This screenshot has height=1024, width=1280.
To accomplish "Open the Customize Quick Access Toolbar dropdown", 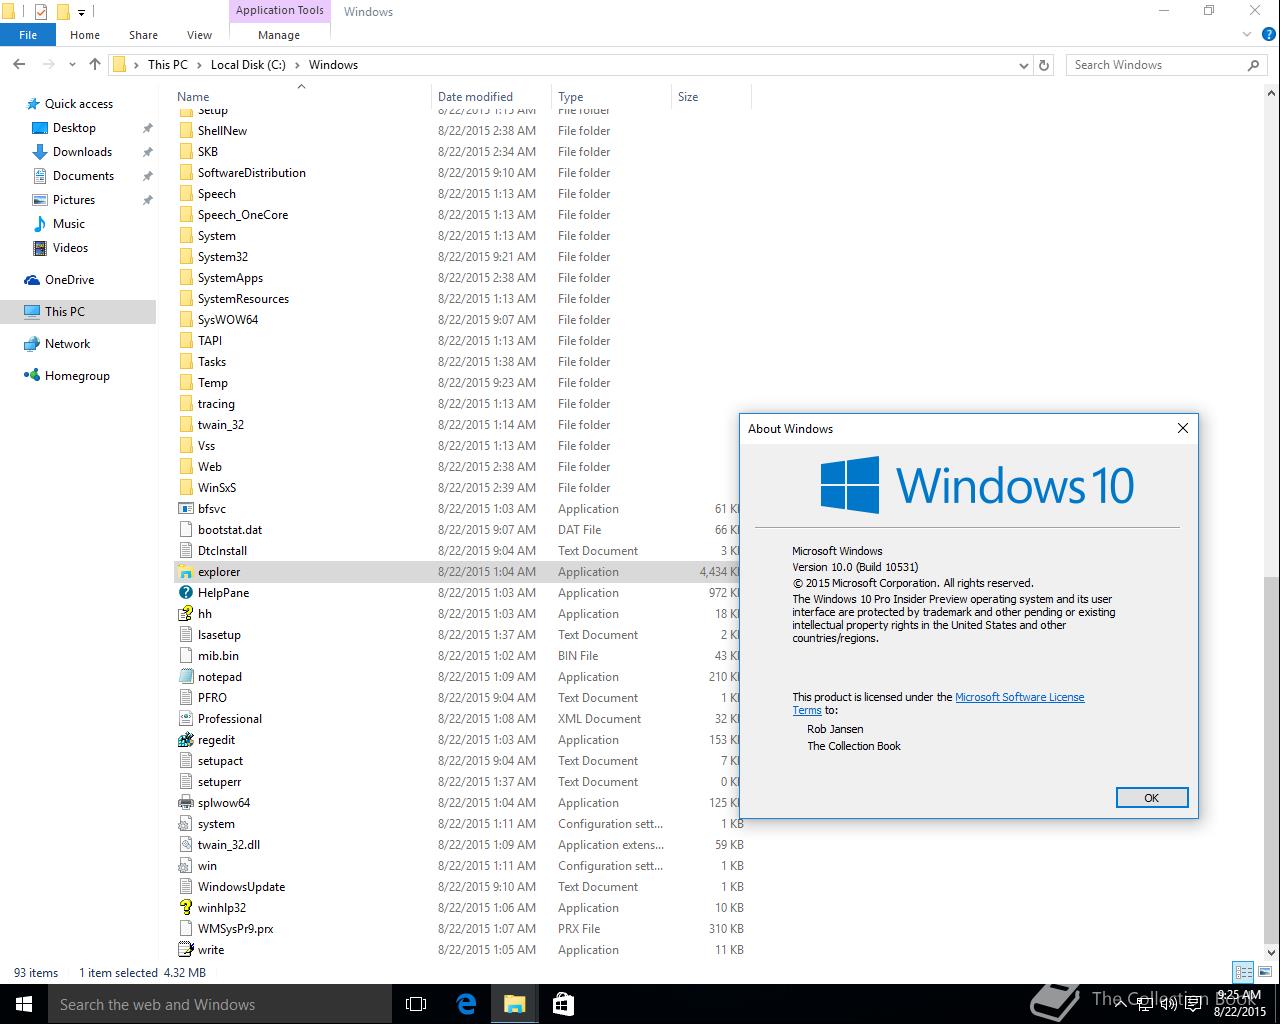I will (x=82, y=13).
